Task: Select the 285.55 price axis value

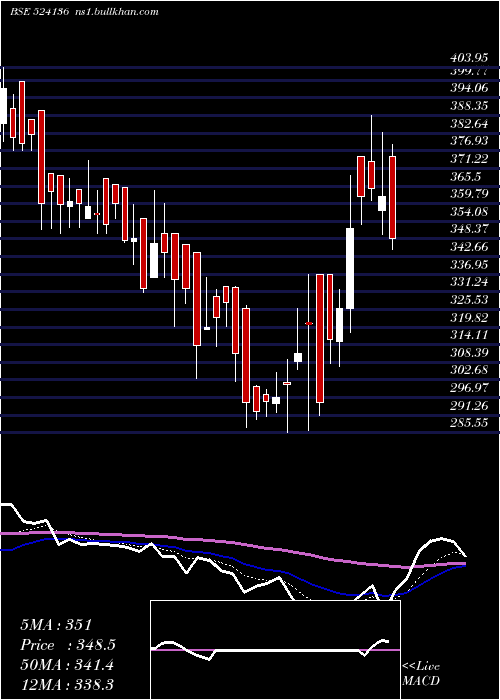Action: click(x=469, y=423)
